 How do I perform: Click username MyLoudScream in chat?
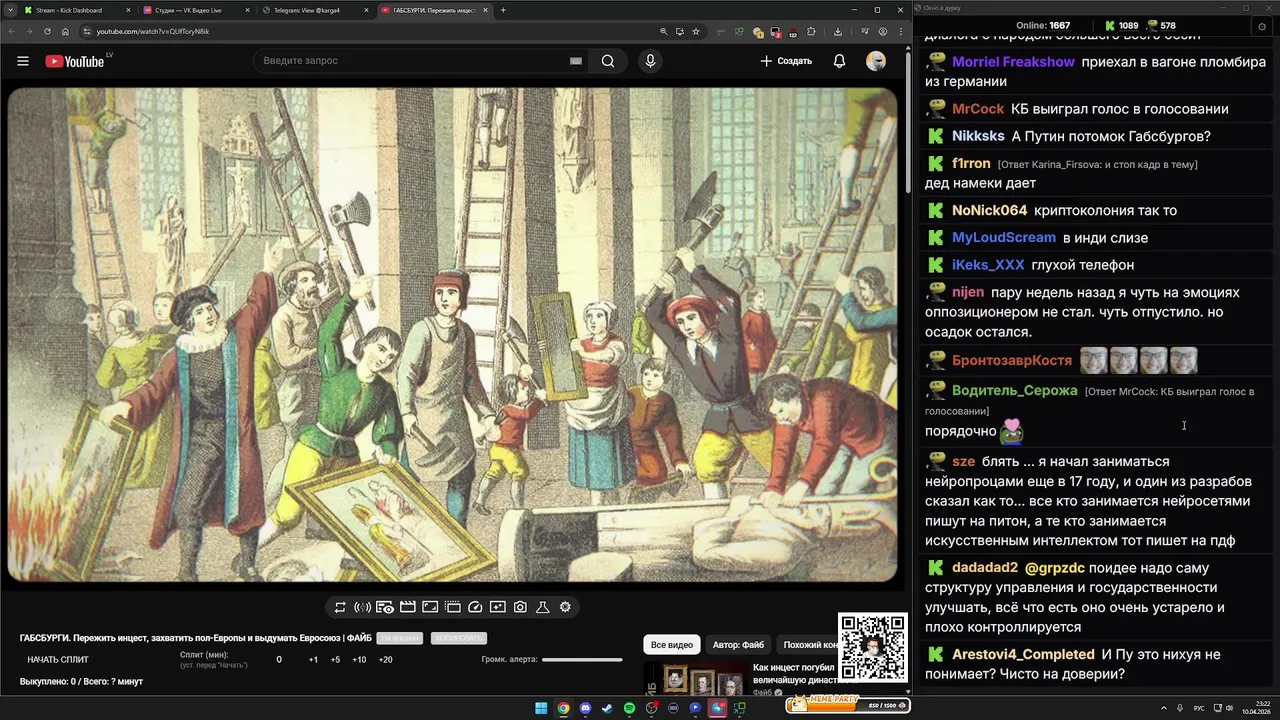[x=1004, y=238]
